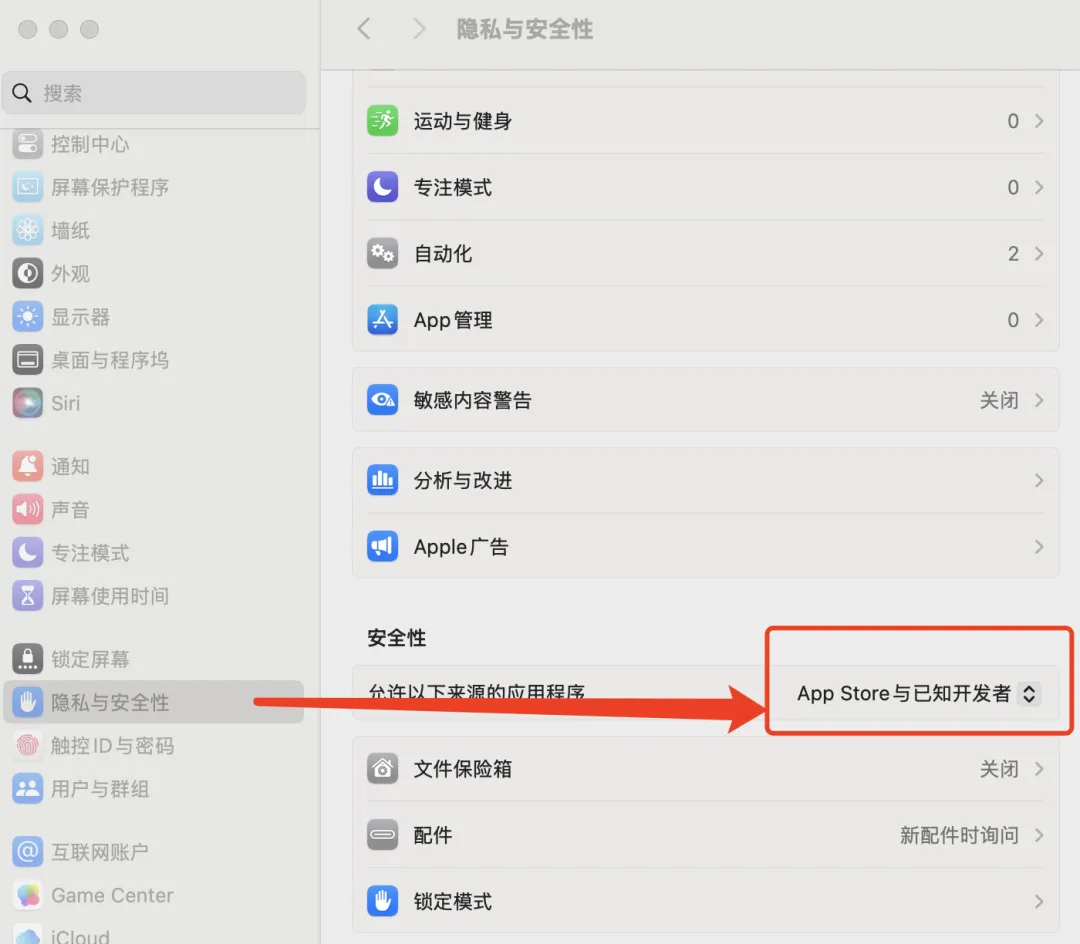Click 新配件时询问 value in 配件 row

959,835
